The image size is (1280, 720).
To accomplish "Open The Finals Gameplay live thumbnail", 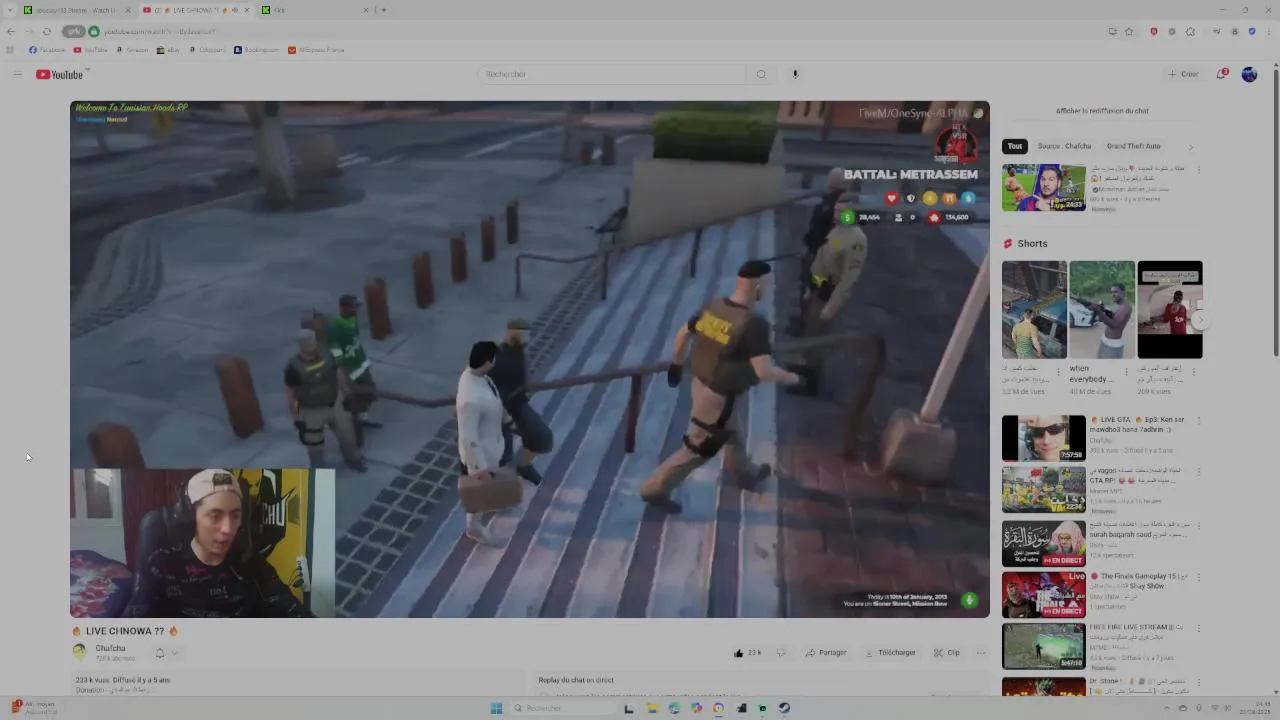I will [x=1043, y=594].
